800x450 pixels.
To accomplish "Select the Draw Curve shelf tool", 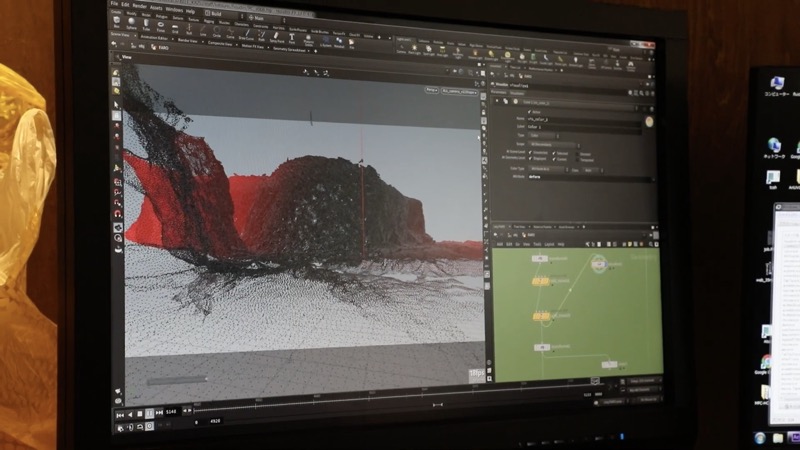I will coord(246,35).
